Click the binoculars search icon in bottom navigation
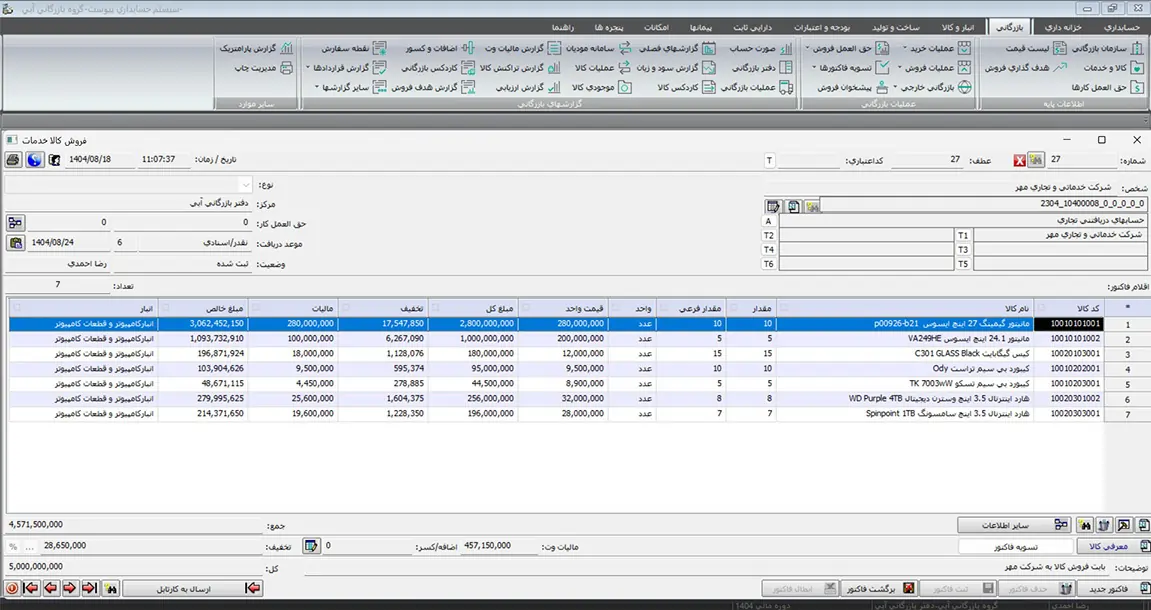Screen dimensions: 1151x610 [111, 590]
